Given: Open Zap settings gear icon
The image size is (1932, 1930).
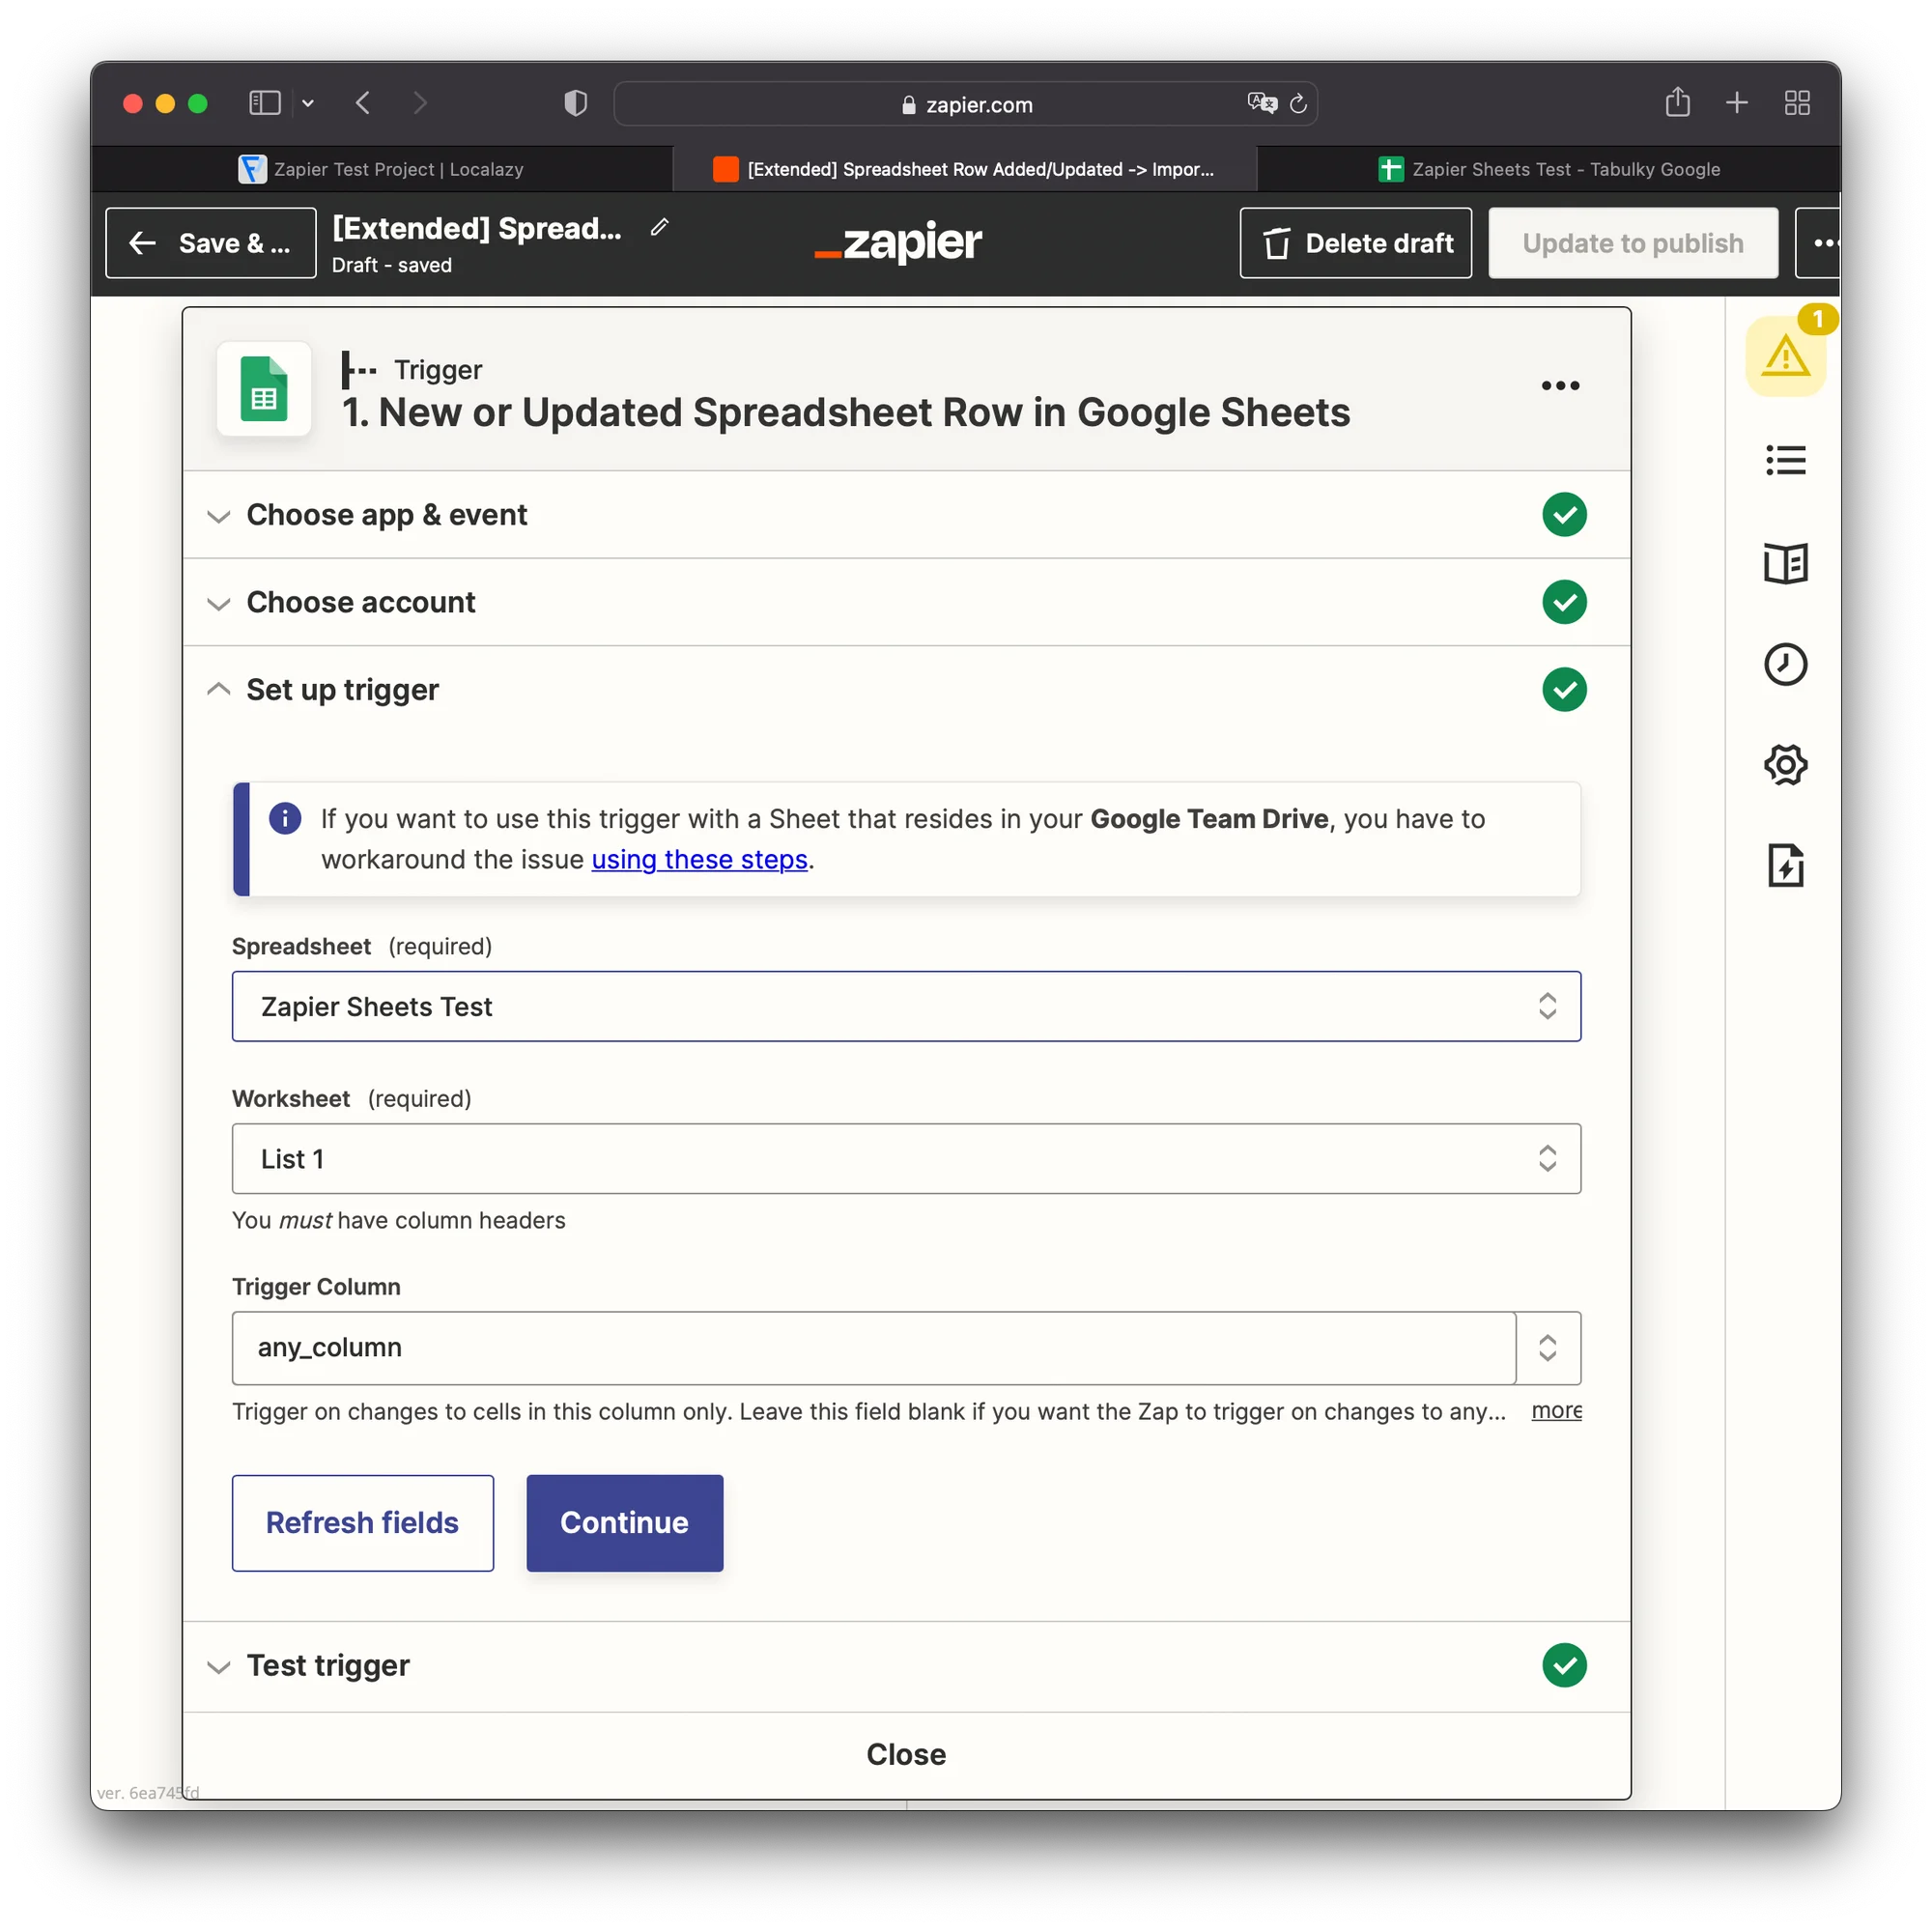Looking at the screenshot, I should click(x=1785, y=765).
